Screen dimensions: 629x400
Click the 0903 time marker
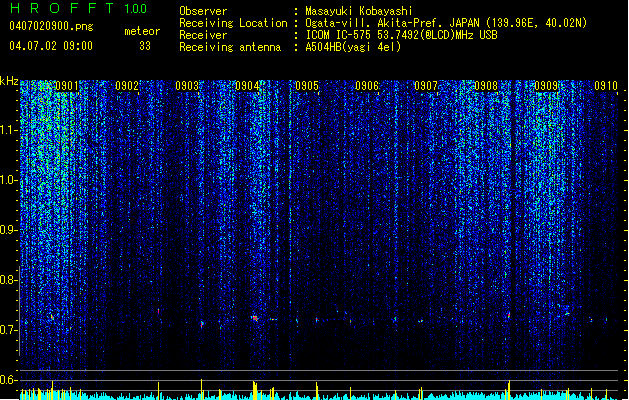187,86
